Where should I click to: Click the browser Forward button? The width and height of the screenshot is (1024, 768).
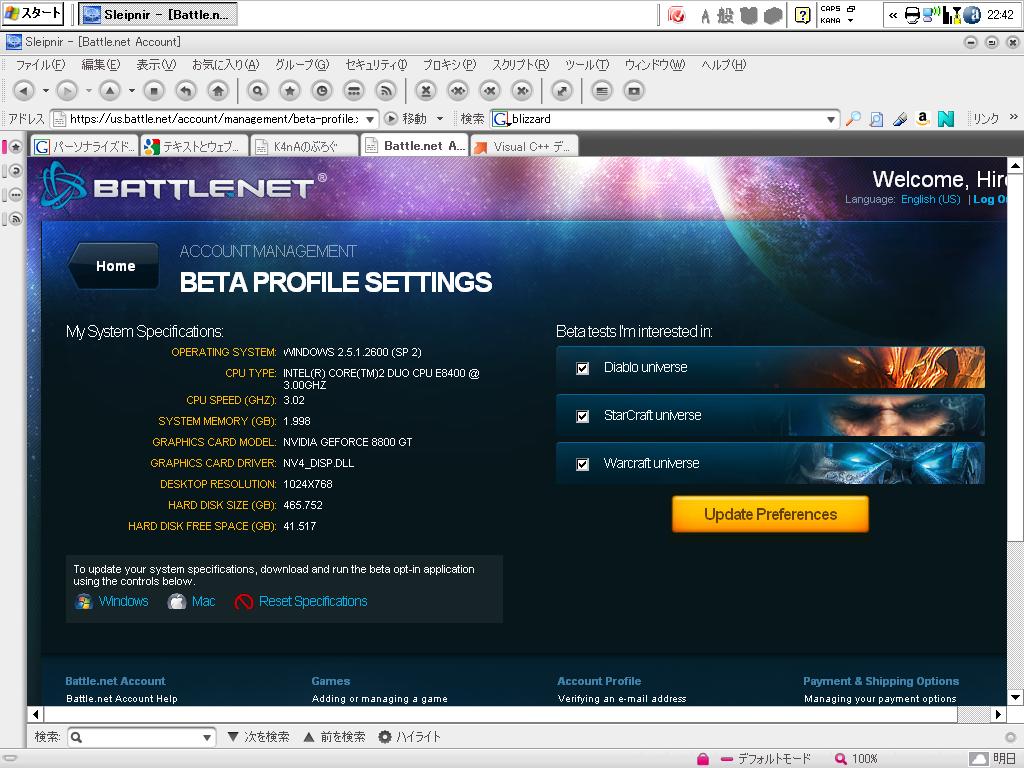click(x=67, y=91)
